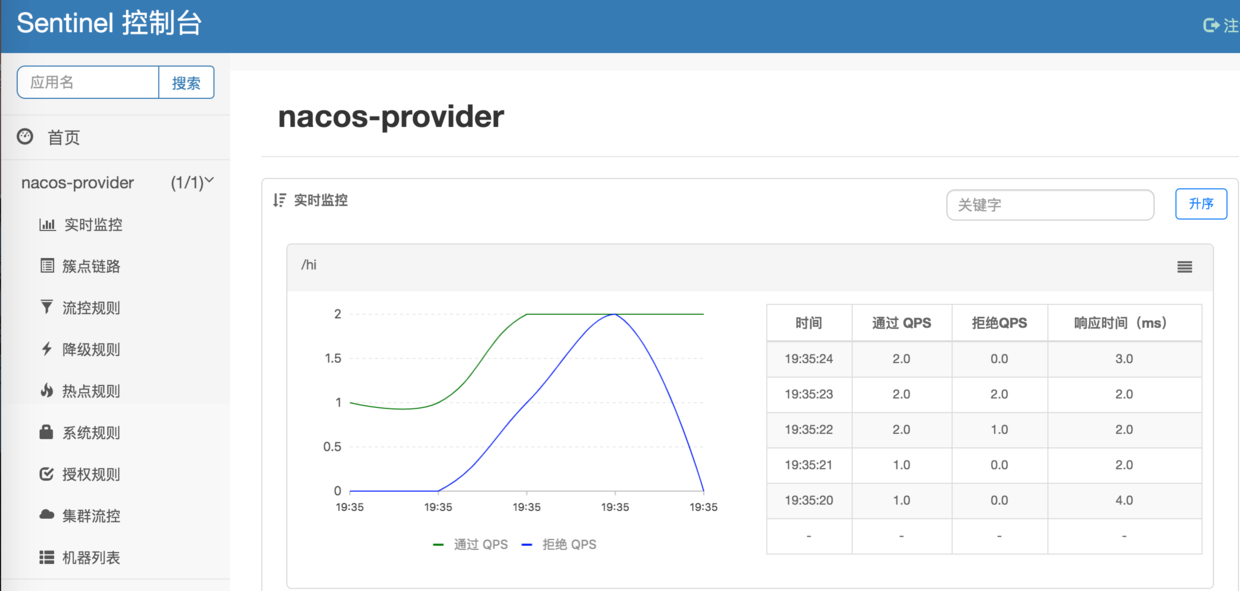Focus the 关键字 filter field
Viewport: 1240px width, 591px height.
click(1050, 204)
